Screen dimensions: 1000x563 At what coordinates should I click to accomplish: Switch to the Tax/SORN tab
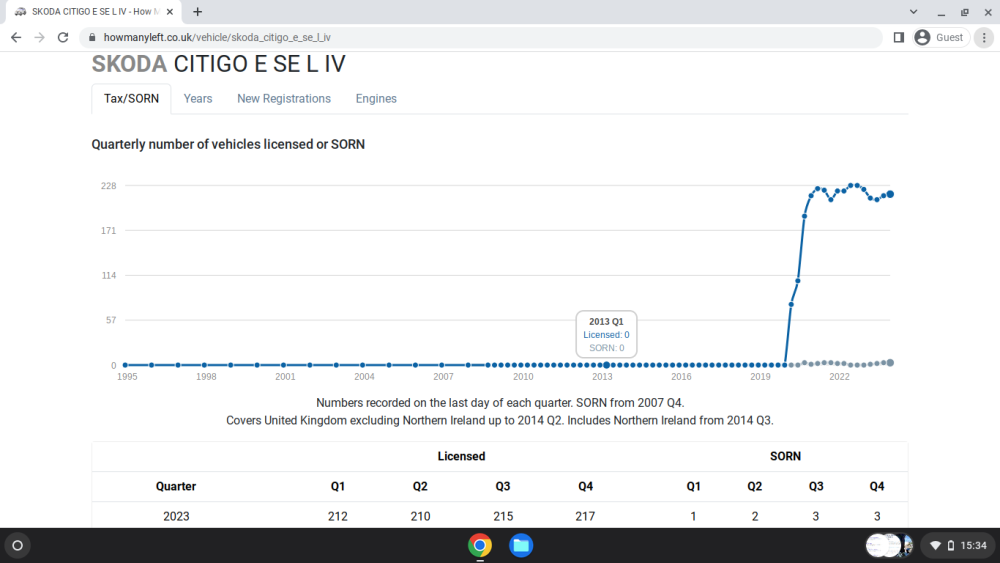coord(131,99)
